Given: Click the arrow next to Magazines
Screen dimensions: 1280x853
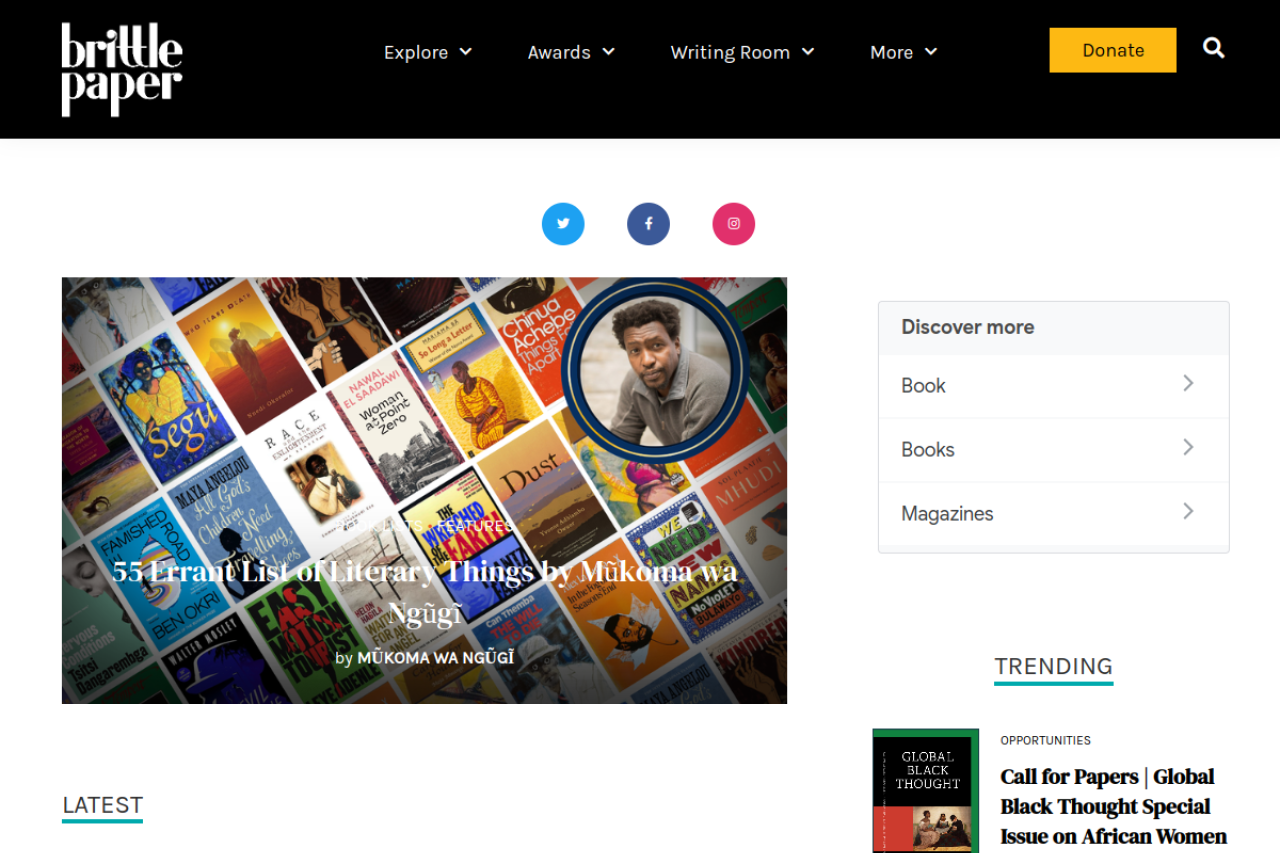Looking at the screenshot, I should (x=1188, y=511).
